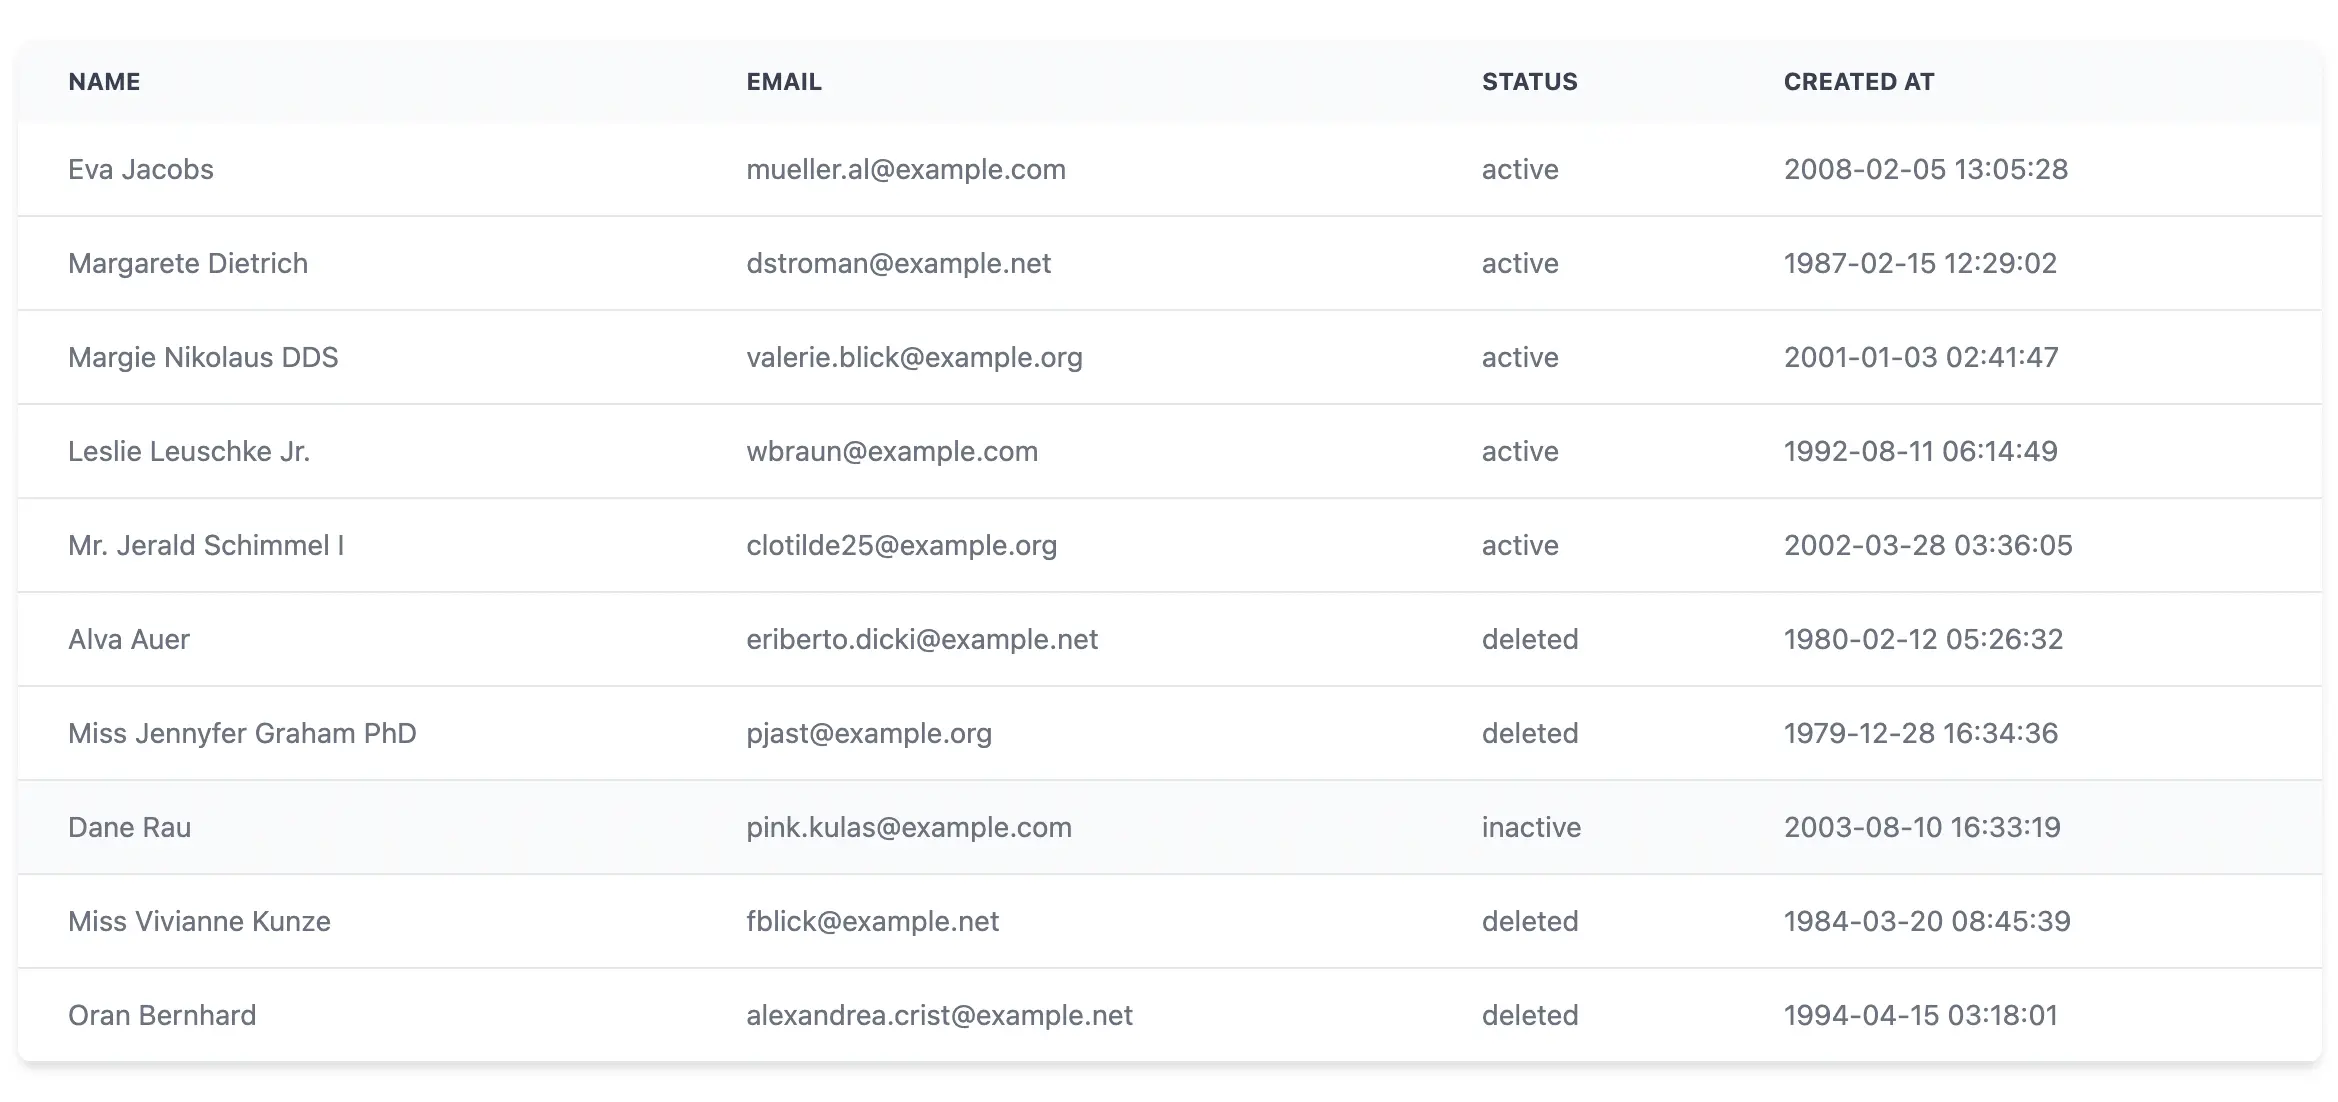Select the Leslie Leuschke Jr. name
The image size is (2338, 1102).
pos(189,452)
